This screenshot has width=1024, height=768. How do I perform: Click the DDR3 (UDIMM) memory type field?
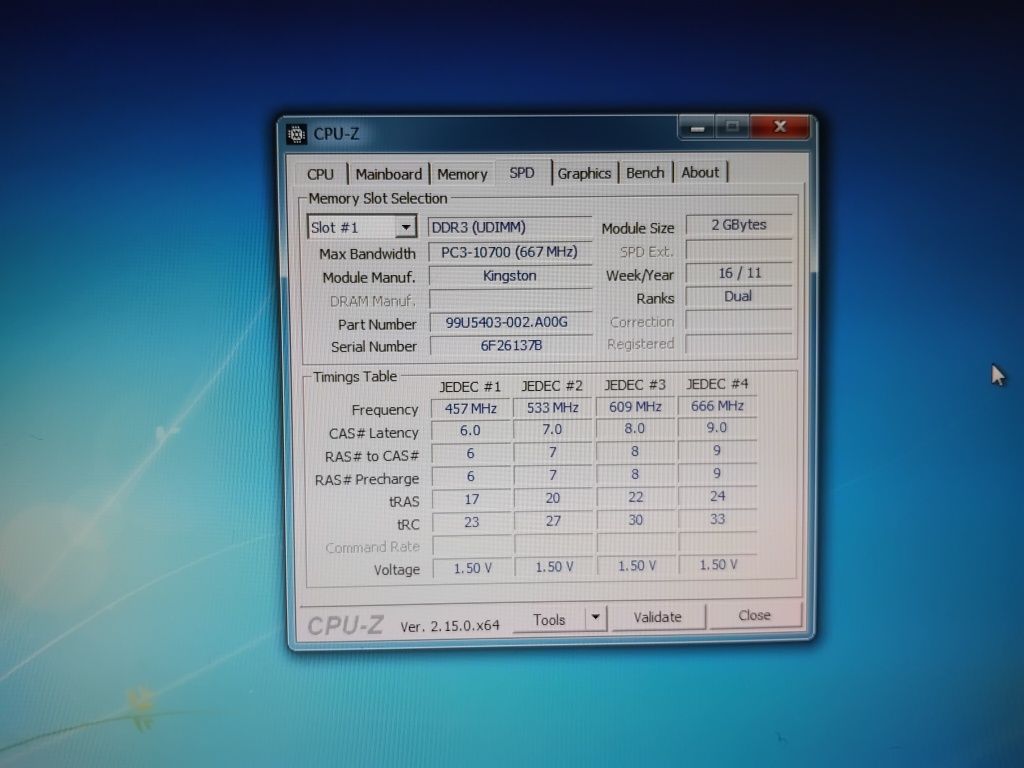pos(509,227)
